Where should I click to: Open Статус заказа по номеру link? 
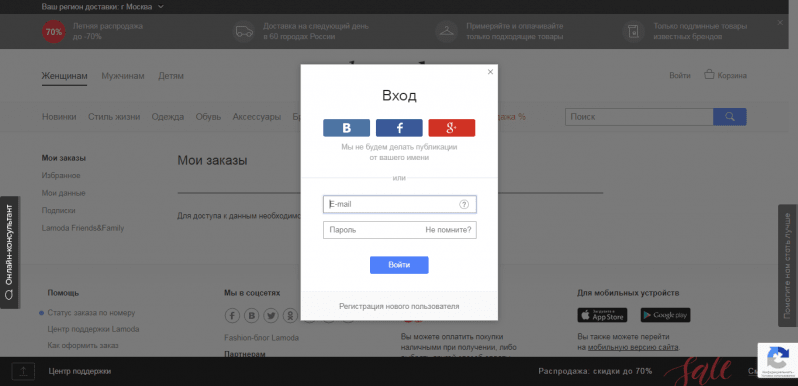(91, 313)
